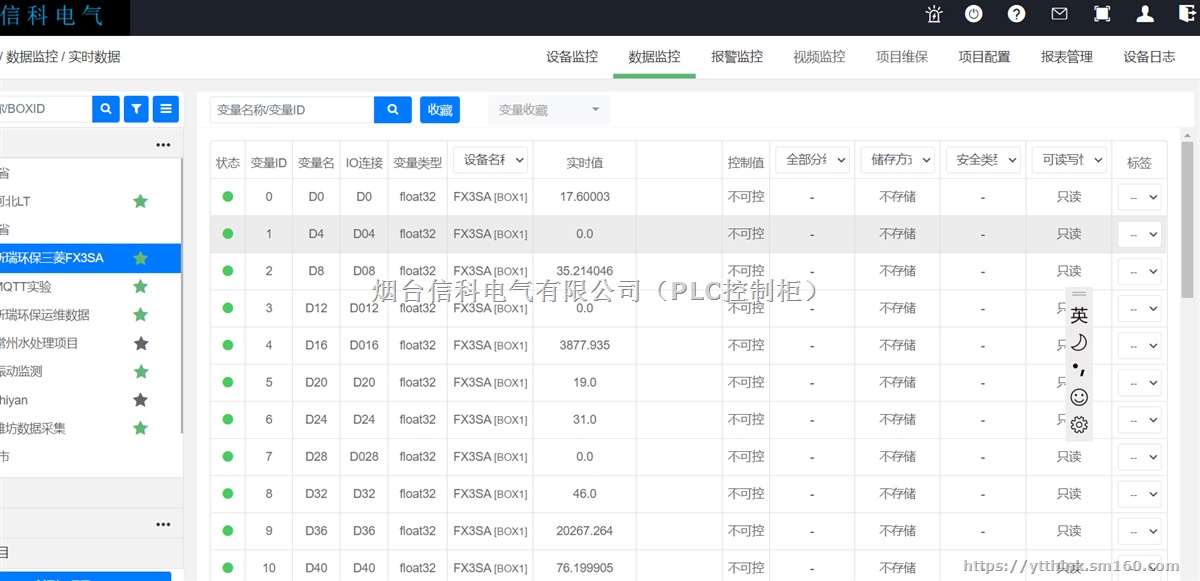Screen dimensions: 1200x581
Task: Toggle the favorite star for 河北LT
Action: [x=141, y=201]
